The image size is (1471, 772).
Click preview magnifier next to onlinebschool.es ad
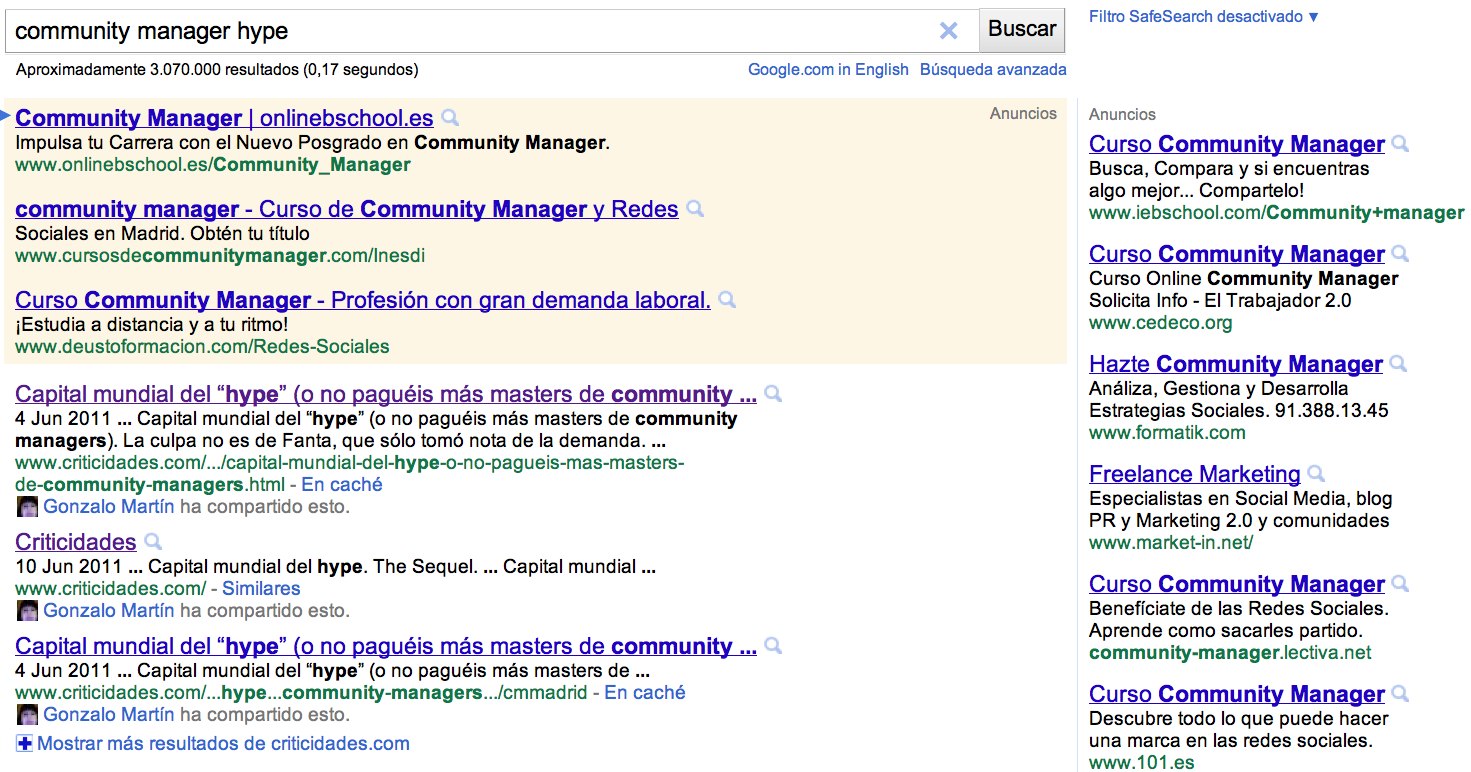click(x=451, y=118)
